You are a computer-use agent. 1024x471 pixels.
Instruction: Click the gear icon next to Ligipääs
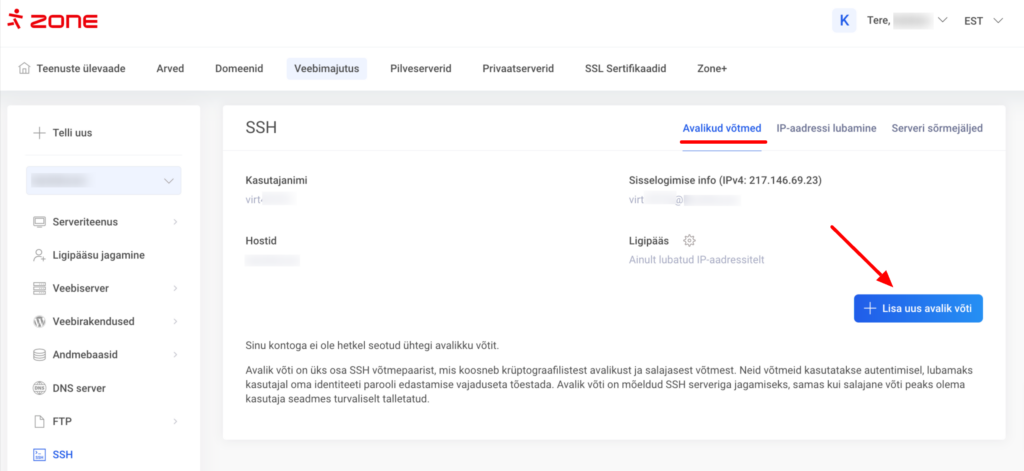pos(689,241)
